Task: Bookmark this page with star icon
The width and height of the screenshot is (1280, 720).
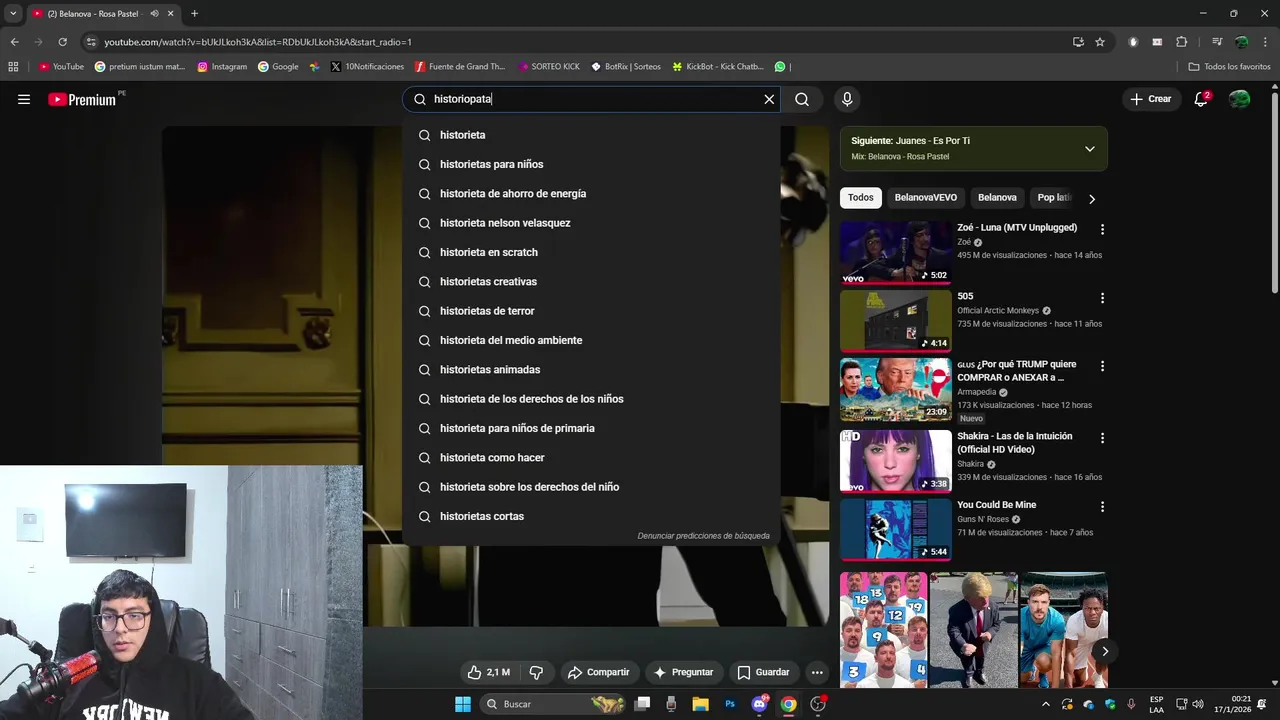Action: point(1100,42)
